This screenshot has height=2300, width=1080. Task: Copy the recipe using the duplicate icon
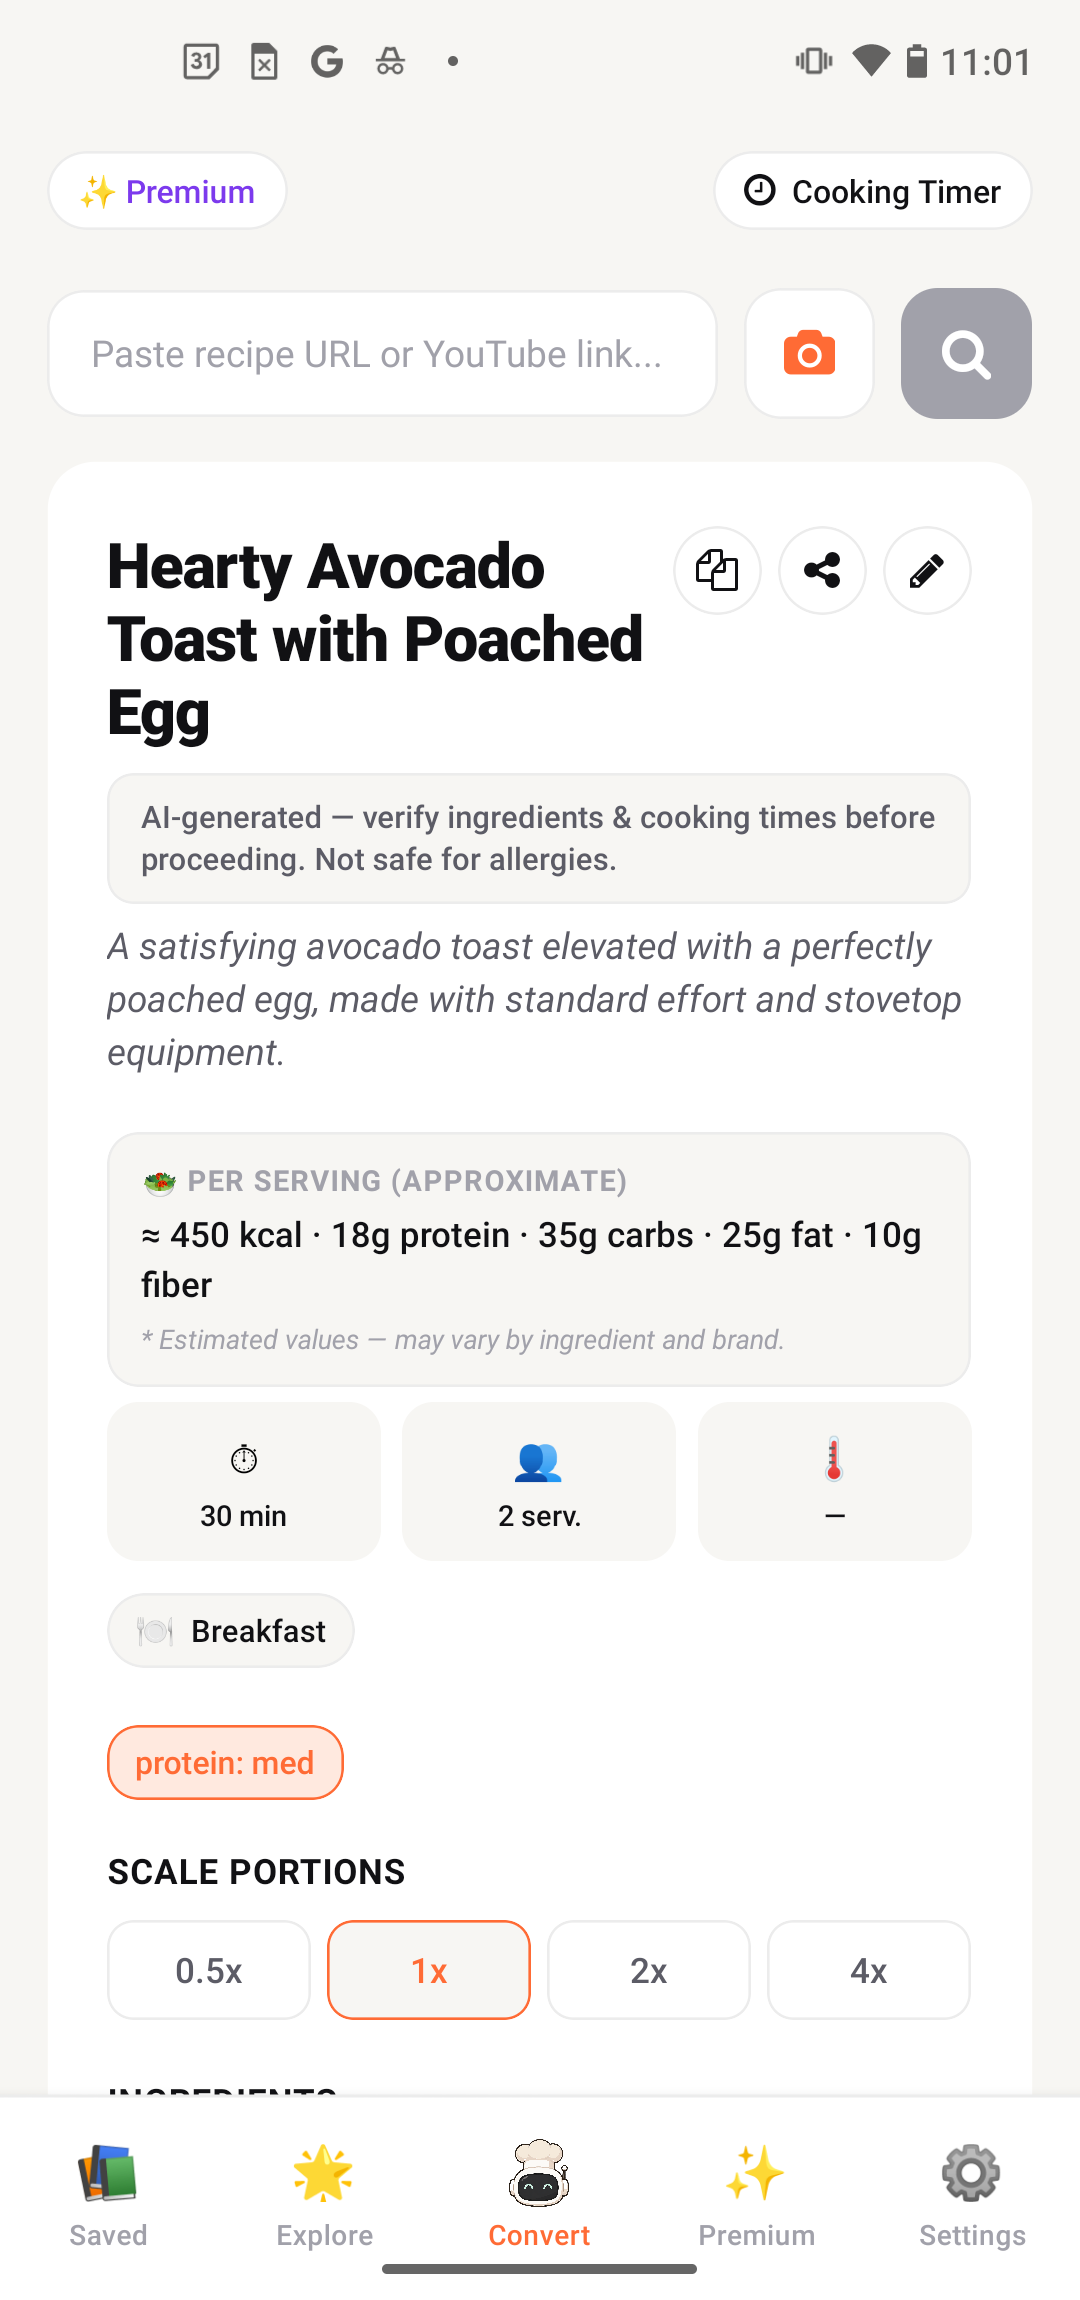click(717, 571)
